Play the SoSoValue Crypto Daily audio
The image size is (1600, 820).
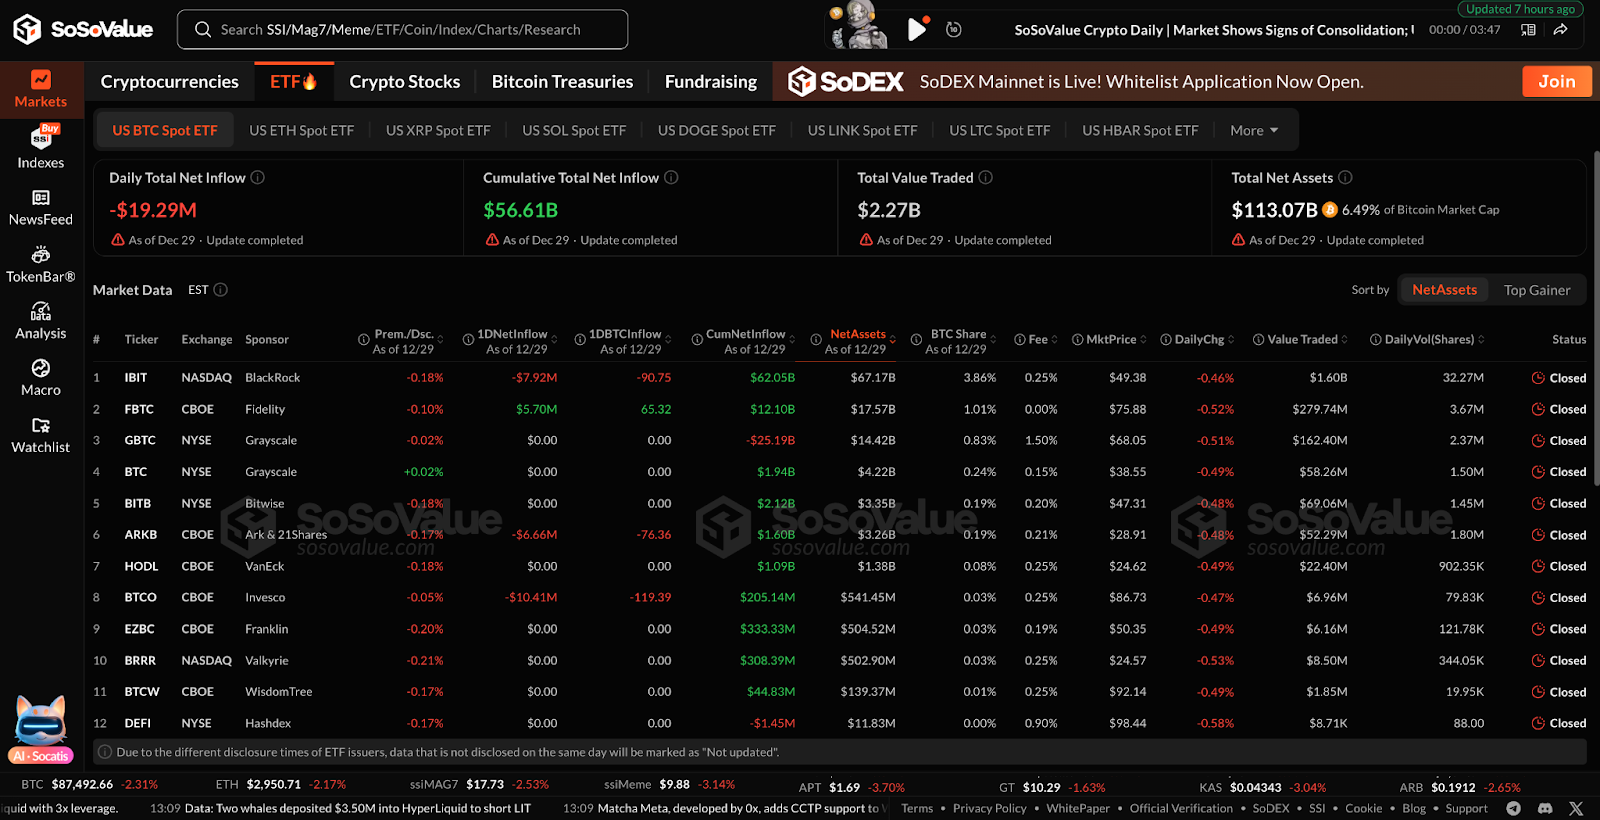point(916,30)
